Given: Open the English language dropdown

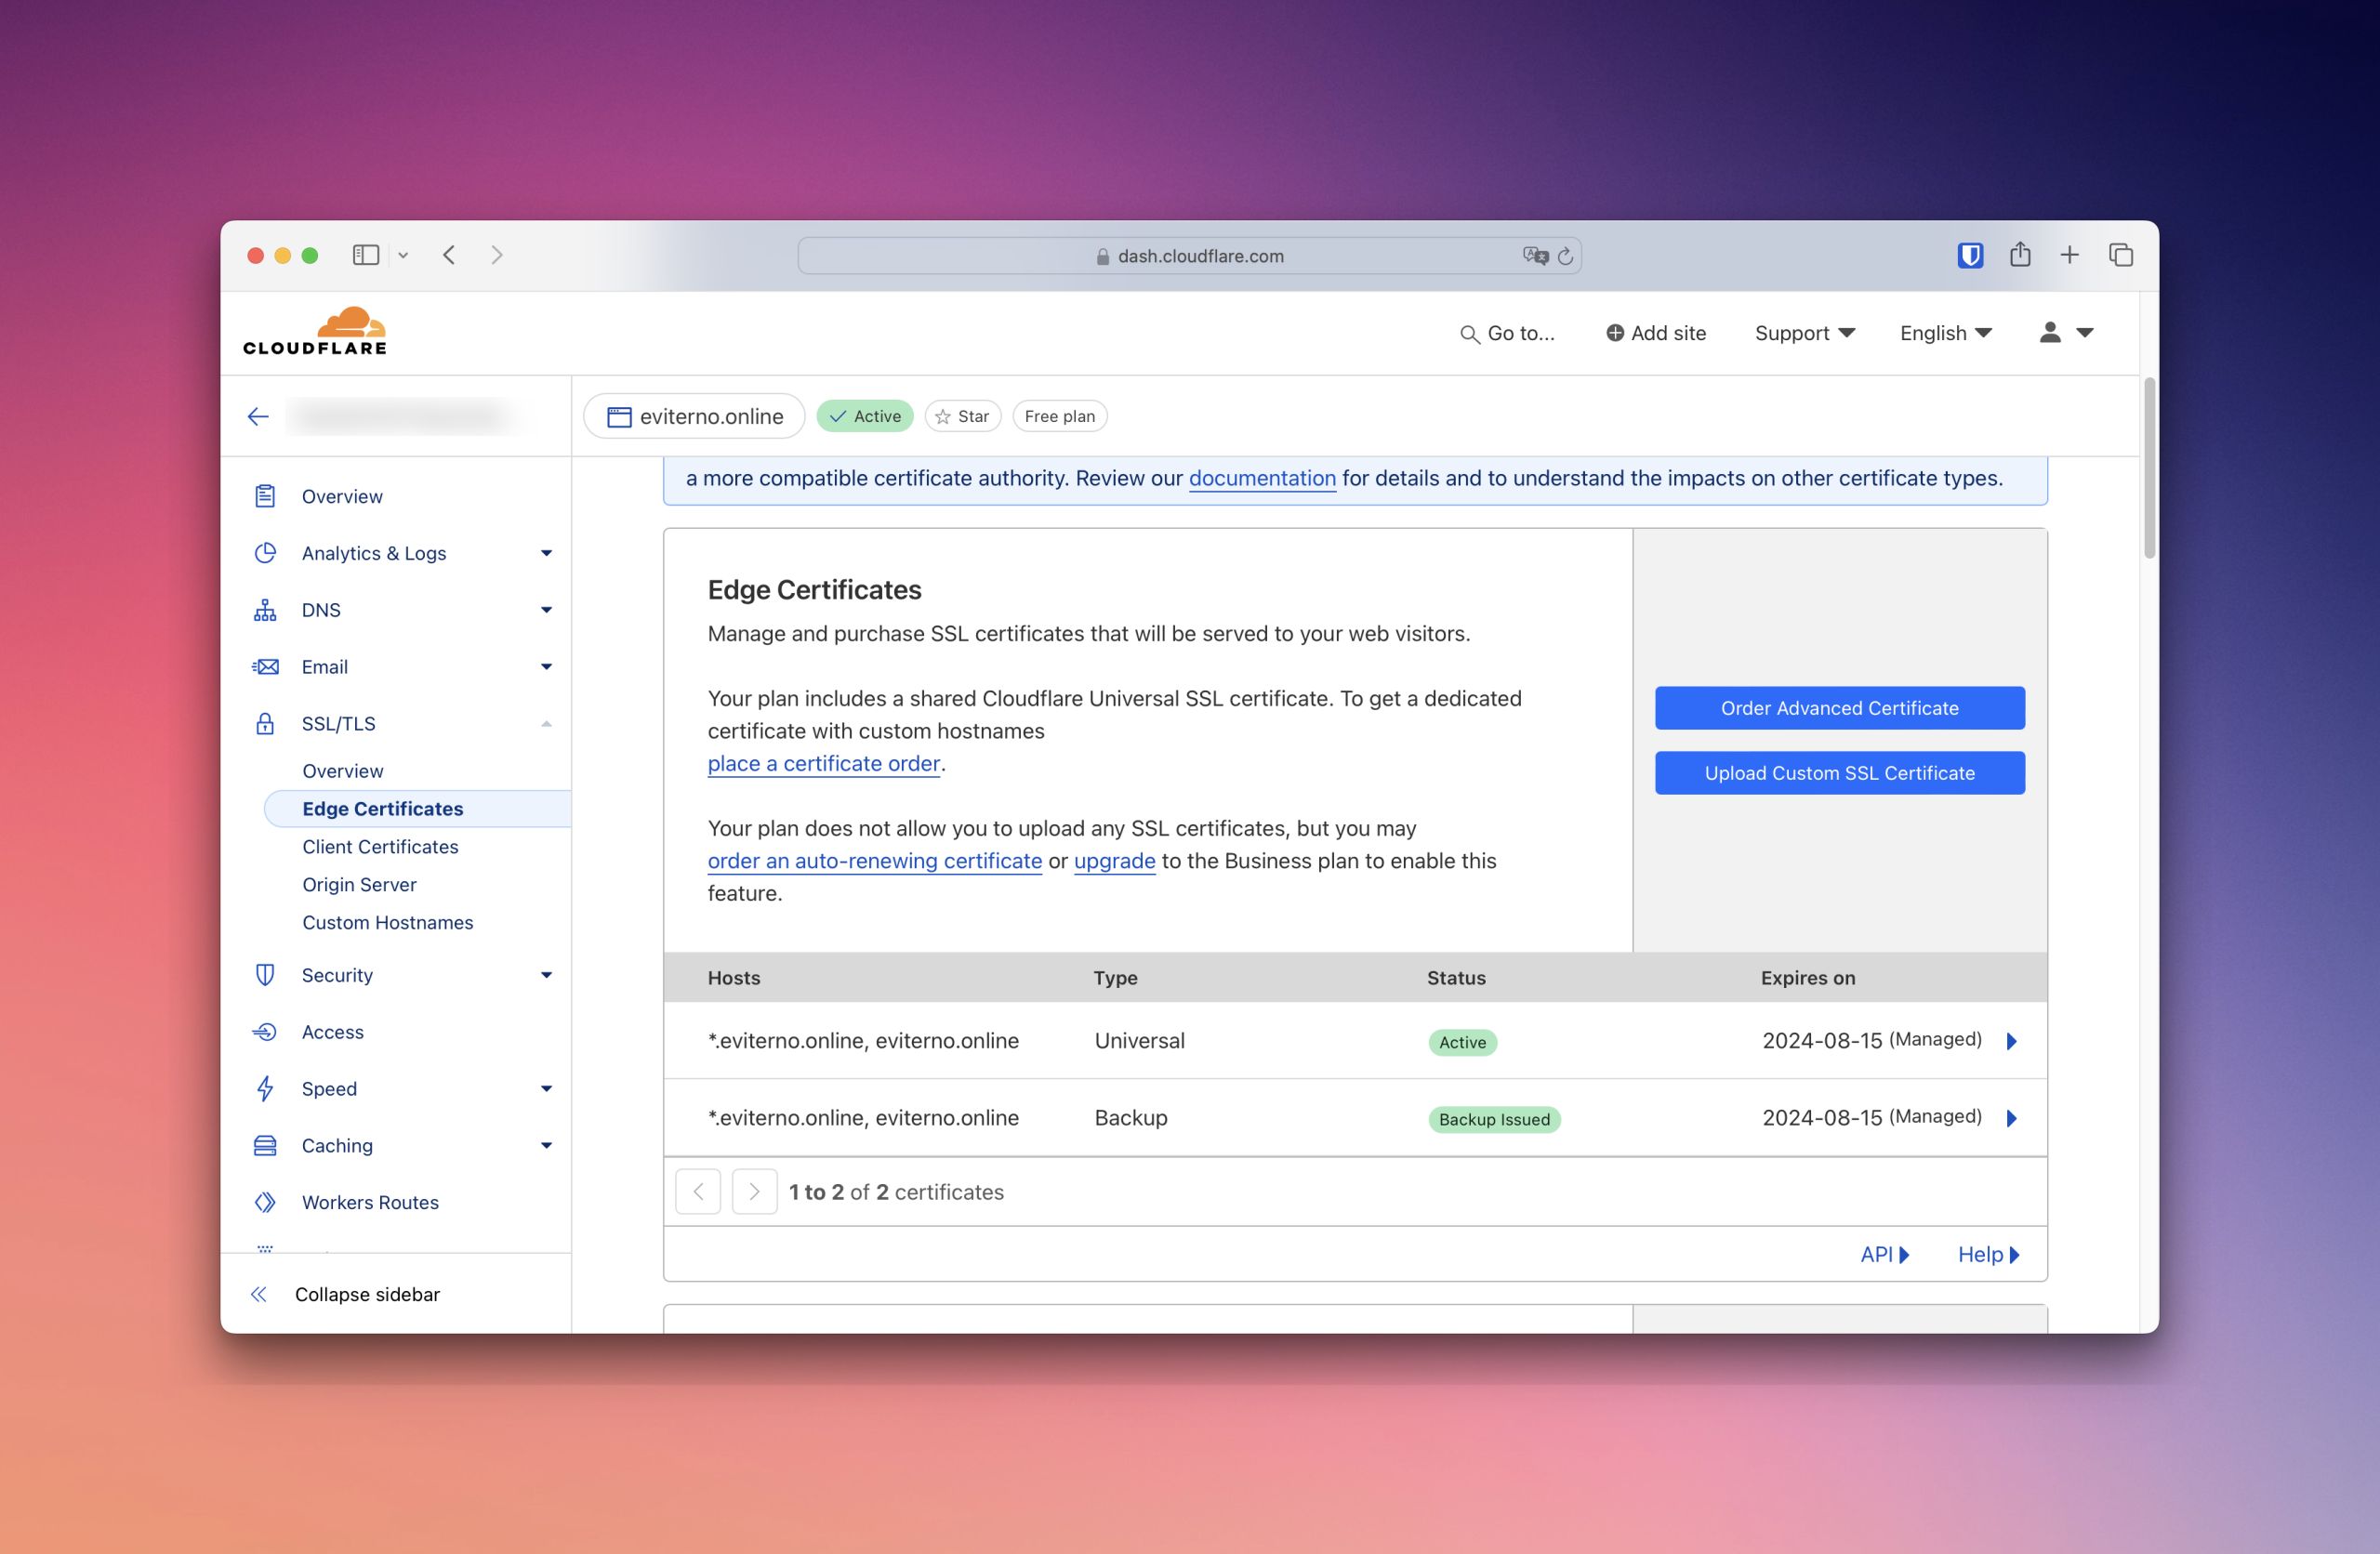Looking at the screenshot, I should (1946, 333).
